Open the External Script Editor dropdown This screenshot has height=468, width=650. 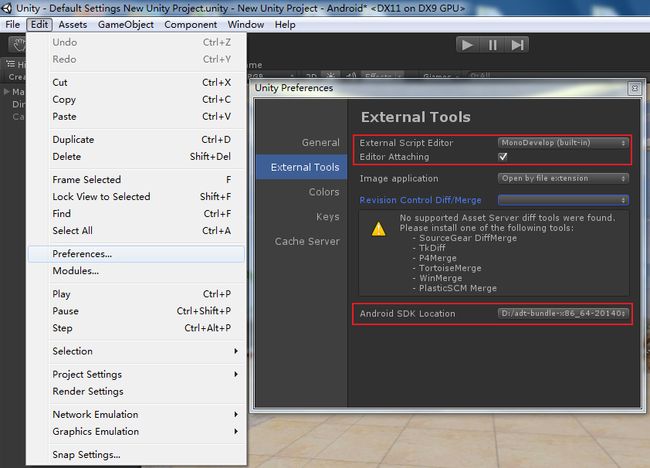point(563,143)
